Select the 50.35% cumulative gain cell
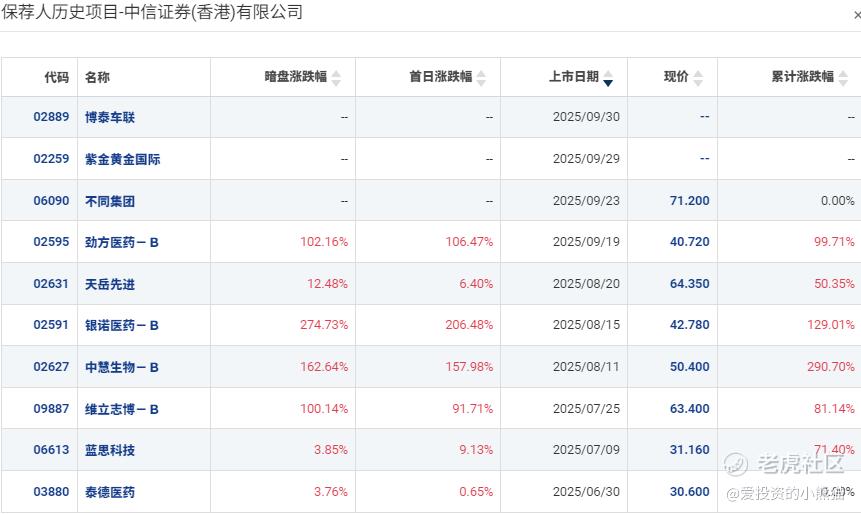This screenshot has height=514, width=861. coord(834,284)
